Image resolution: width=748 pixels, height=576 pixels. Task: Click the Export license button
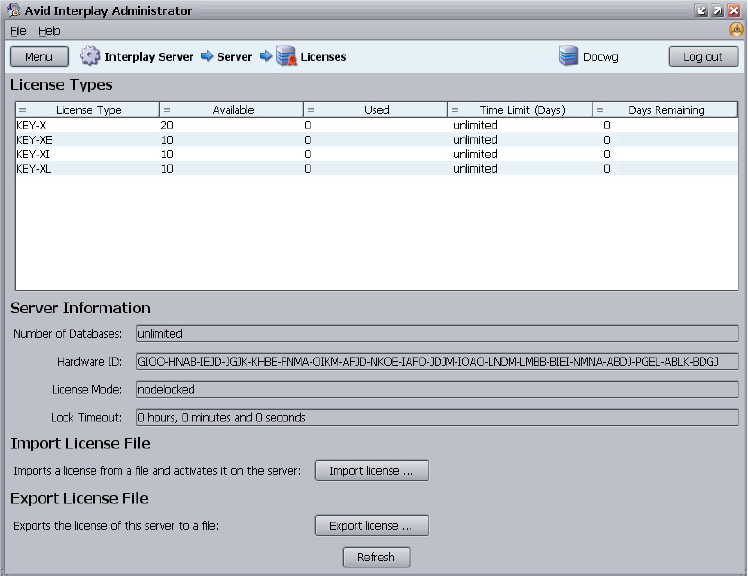(x=372, y=525)
